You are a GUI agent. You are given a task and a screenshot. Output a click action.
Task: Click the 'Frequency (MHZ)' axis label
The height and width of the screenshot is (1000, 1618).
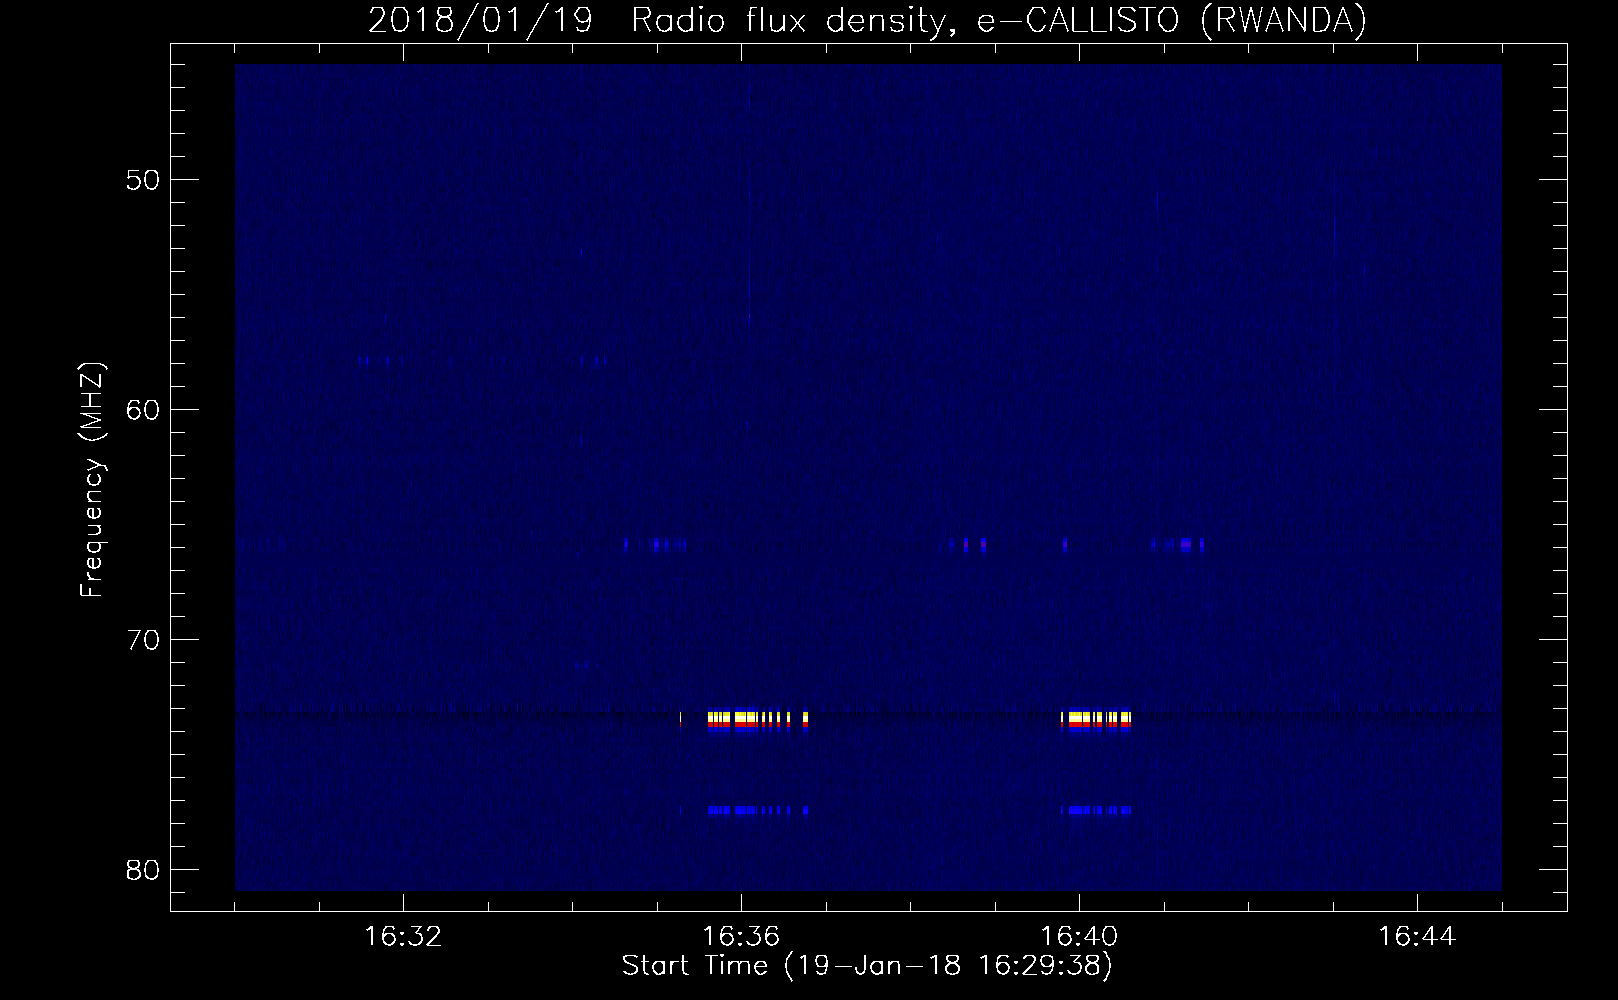[x=92, y=480]
